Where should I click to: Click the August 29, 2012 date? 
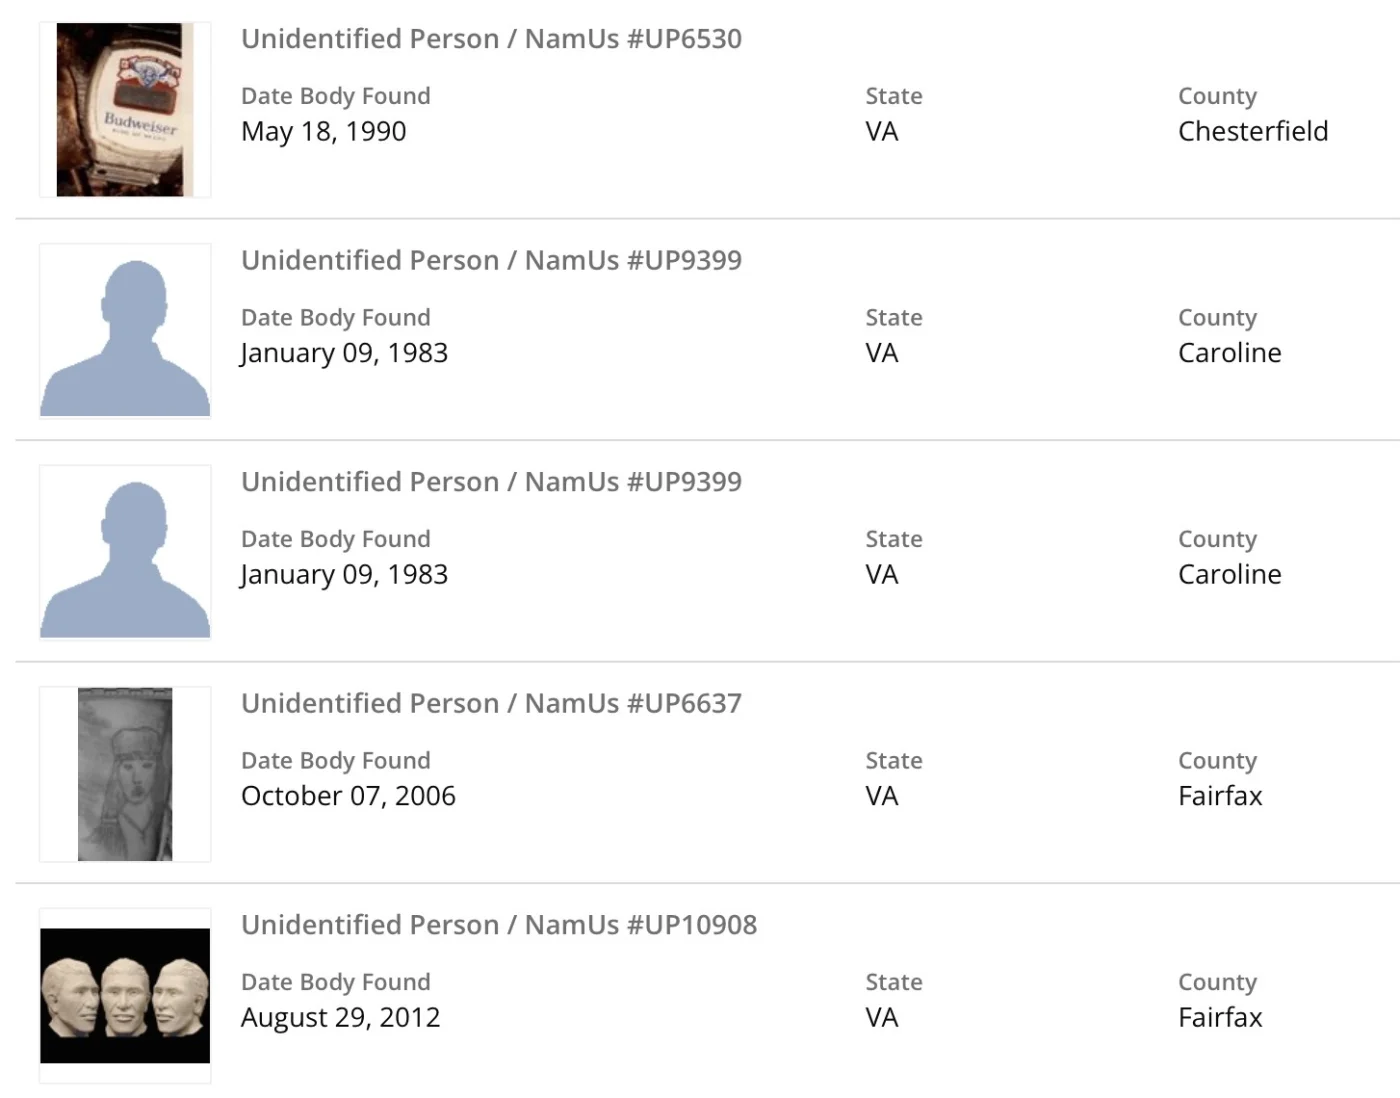point(340,1018)
